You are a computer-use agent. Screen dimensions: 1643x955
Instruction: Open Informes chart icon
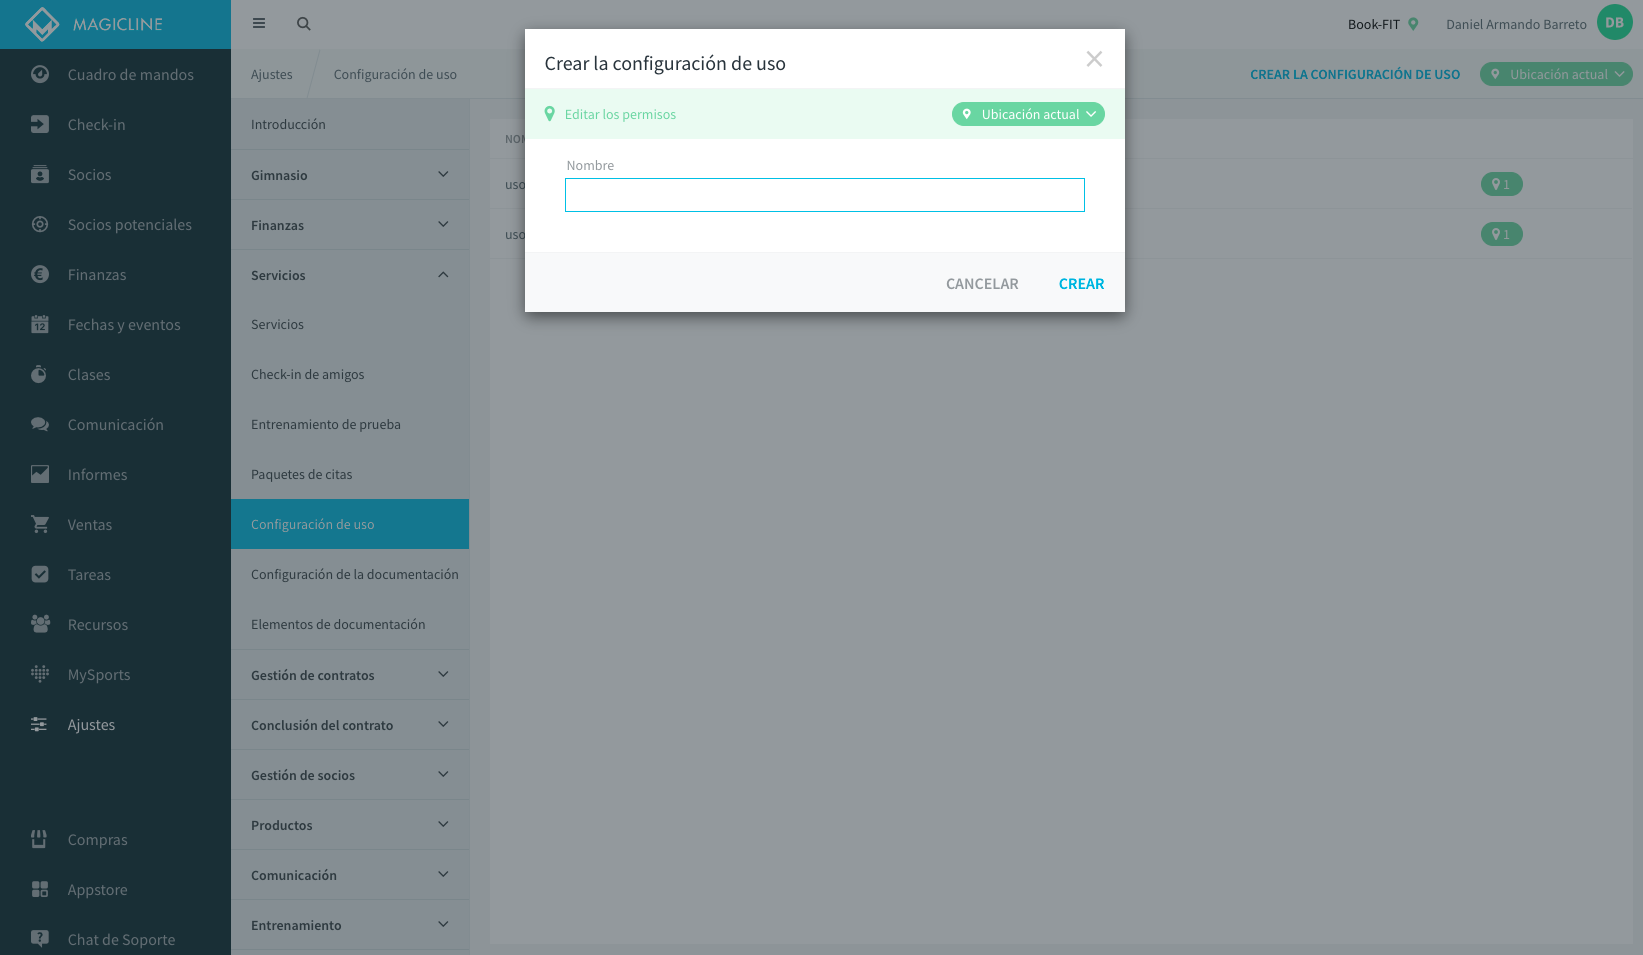[x=40, y=474]
